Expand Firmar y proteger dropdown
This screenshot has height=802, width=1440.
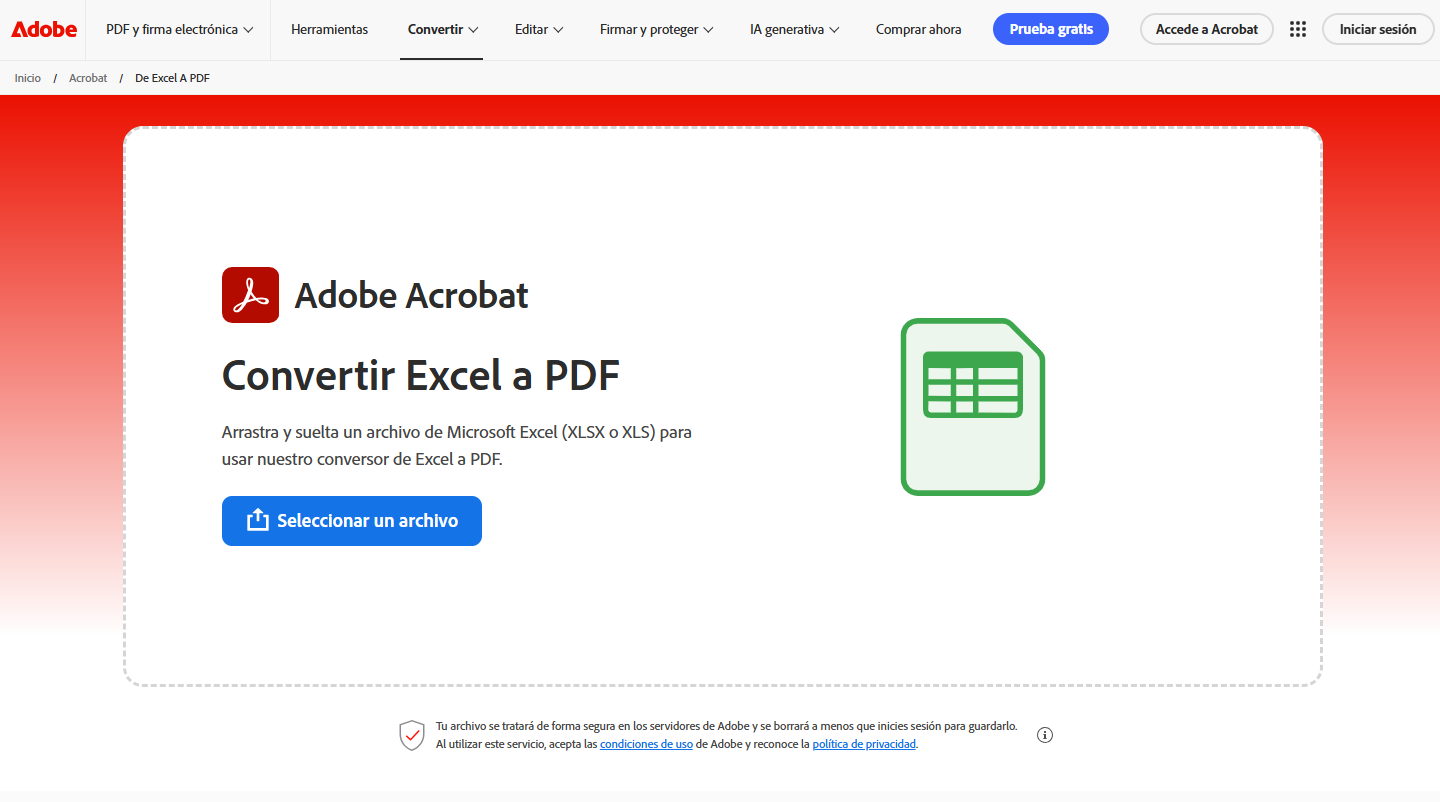[656, 29]
